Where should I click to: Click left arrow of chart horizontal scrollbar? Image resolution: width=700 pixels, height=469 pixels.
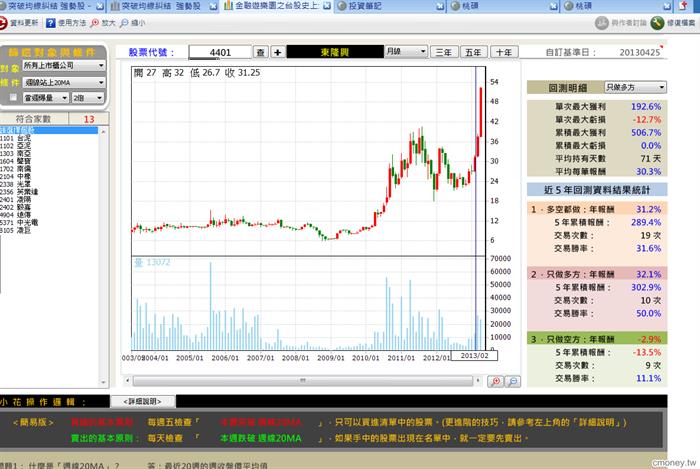(128, 381)
